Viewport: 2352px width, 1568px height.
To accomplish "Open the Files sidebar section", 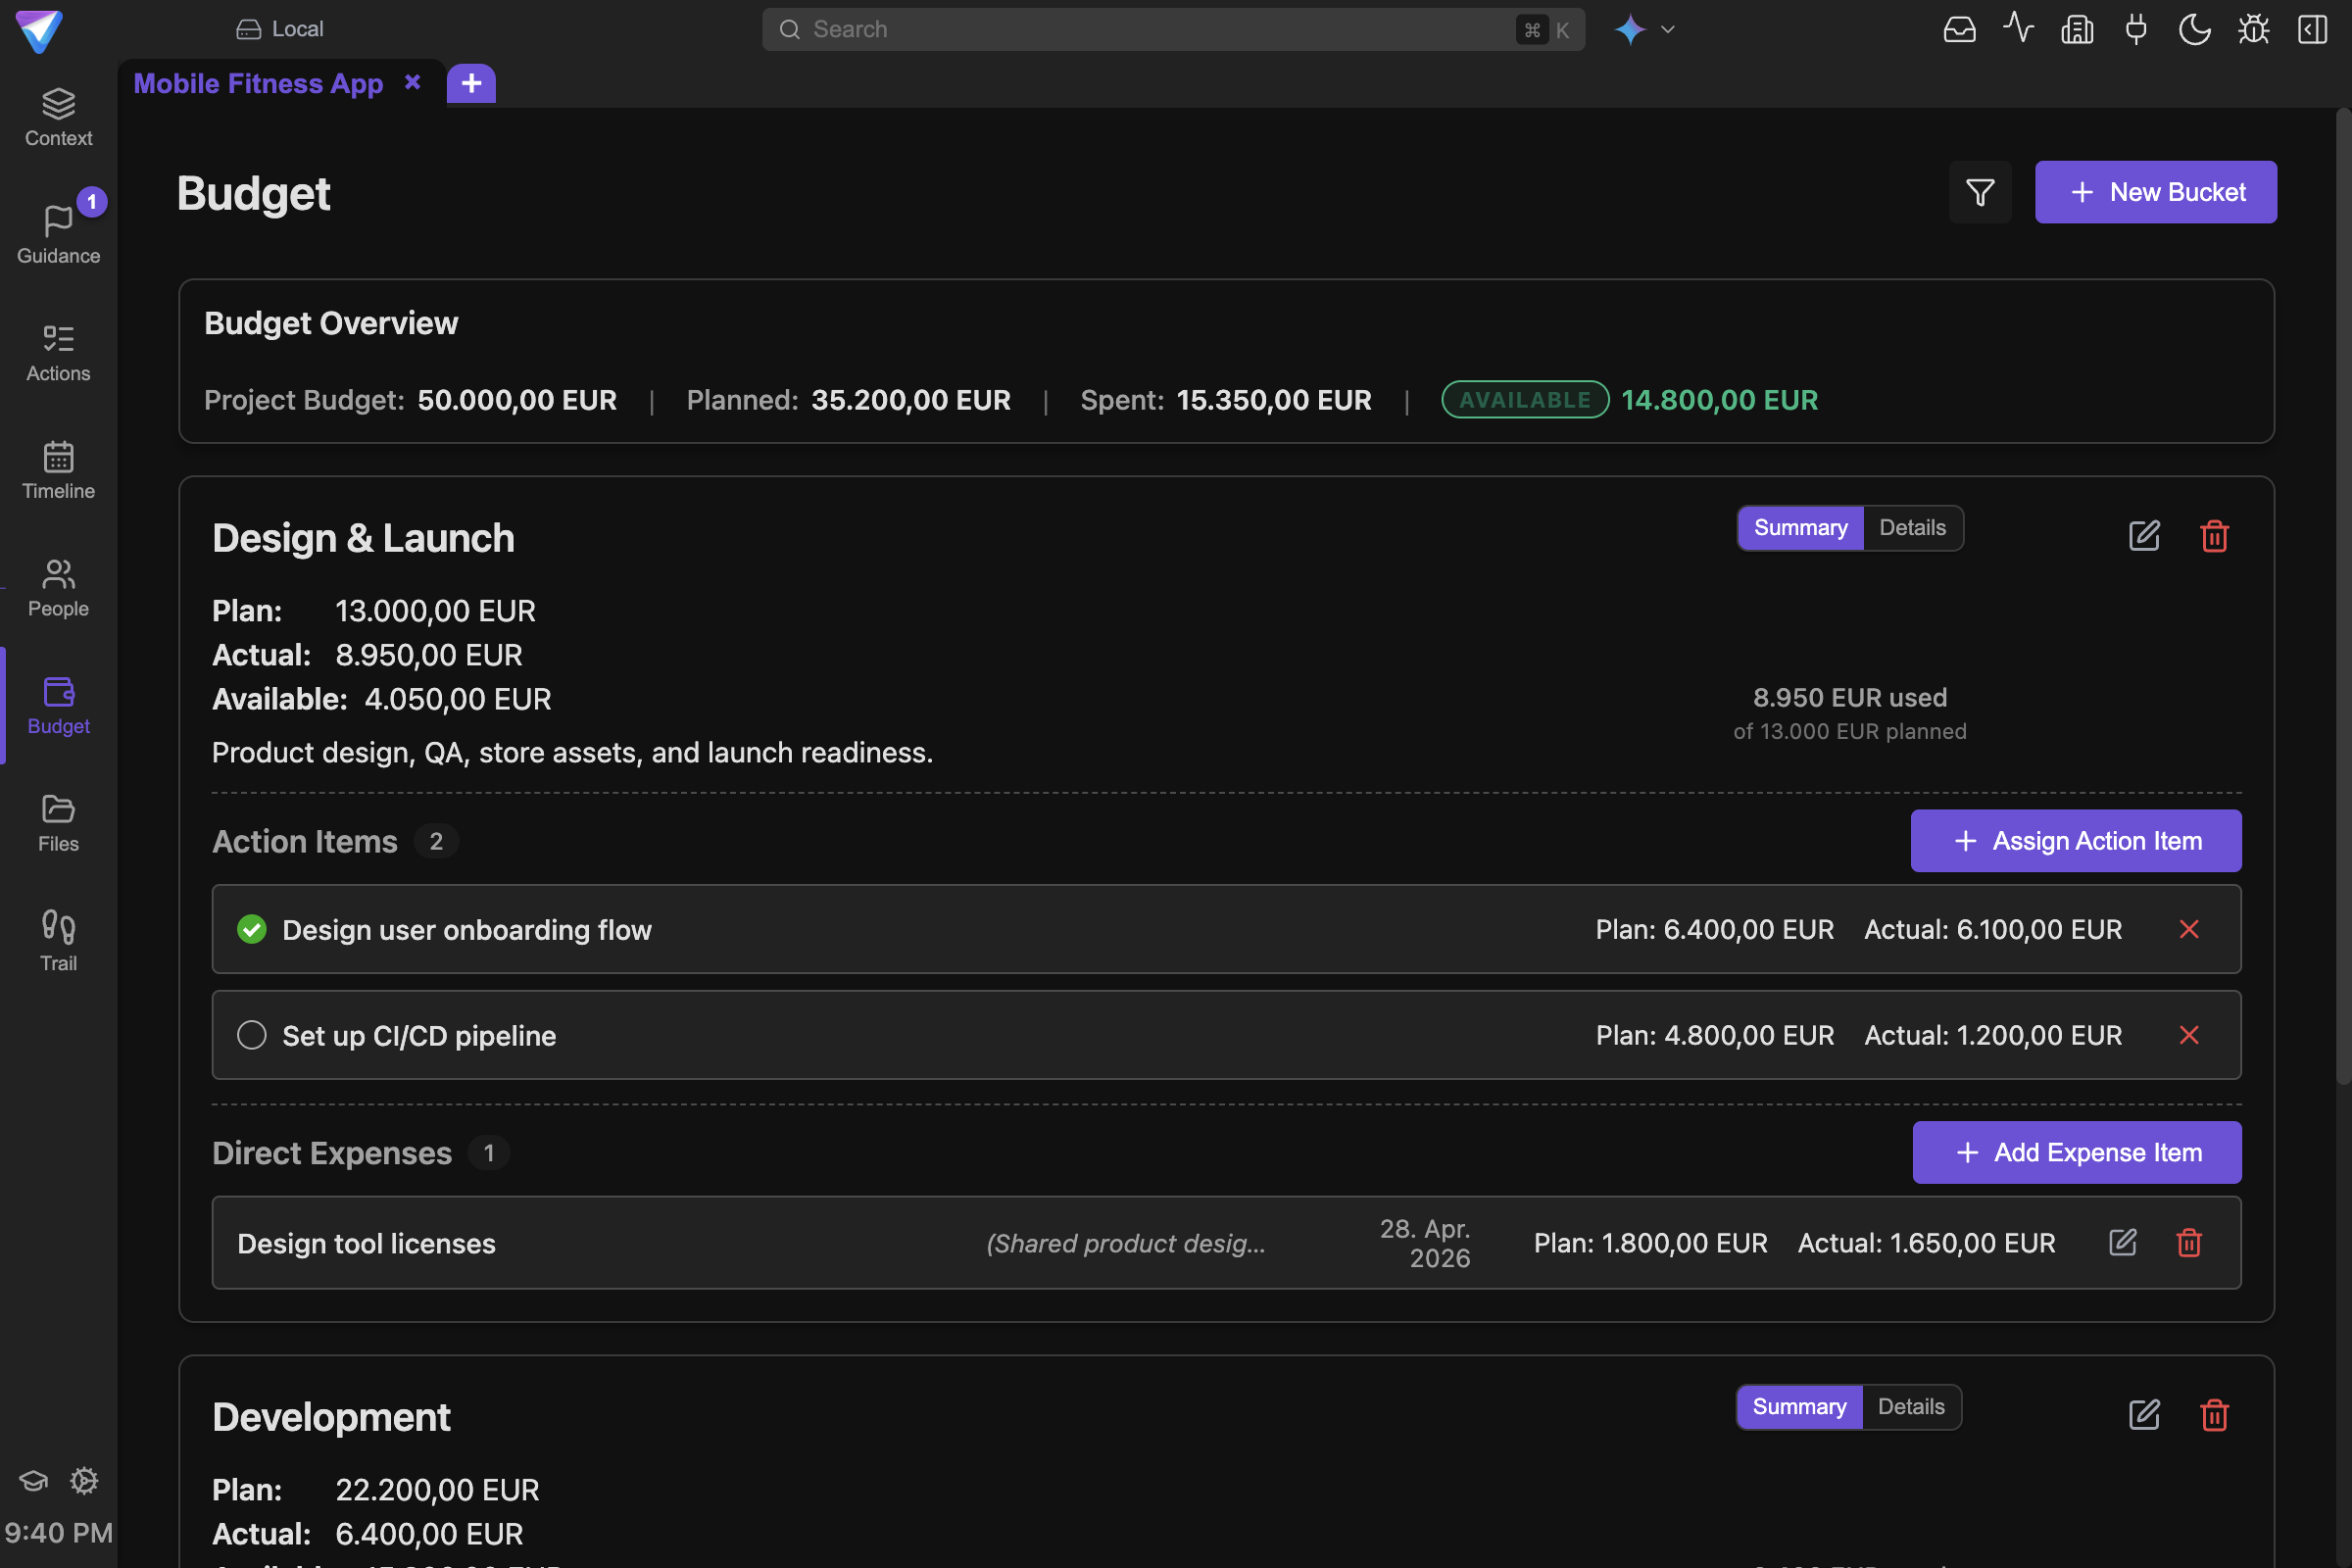I will (x=58, y=824).
